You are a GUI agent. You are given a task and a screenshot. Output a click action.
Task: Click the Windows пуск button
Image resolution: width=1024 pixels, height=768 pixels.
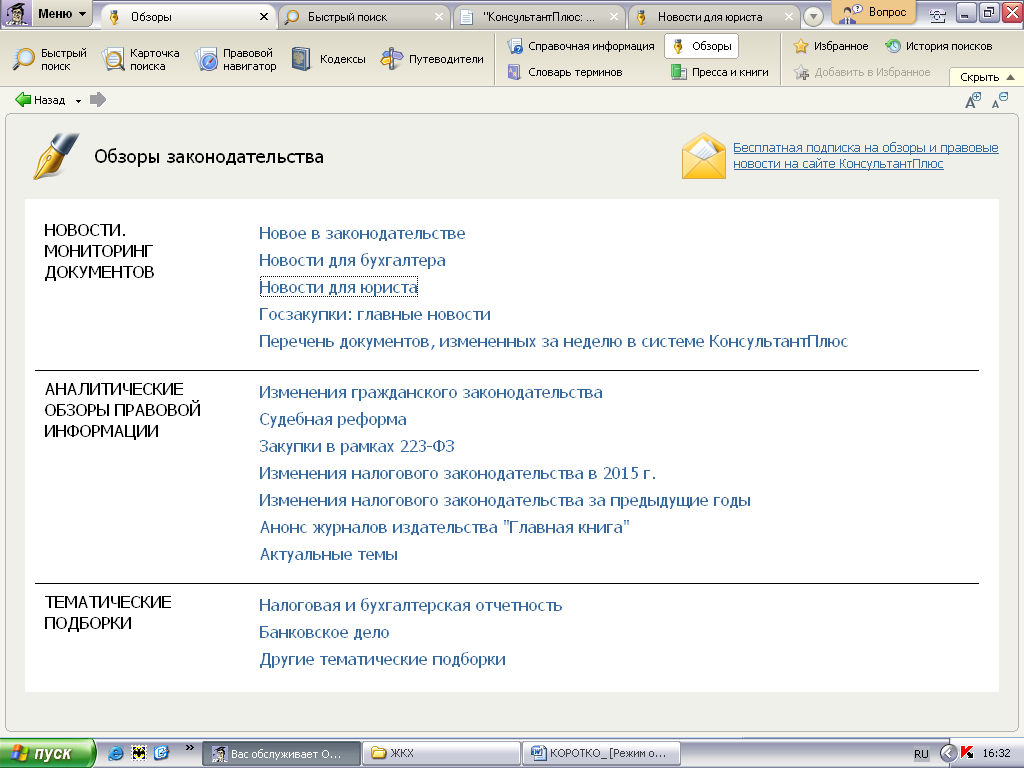(47, 753)
